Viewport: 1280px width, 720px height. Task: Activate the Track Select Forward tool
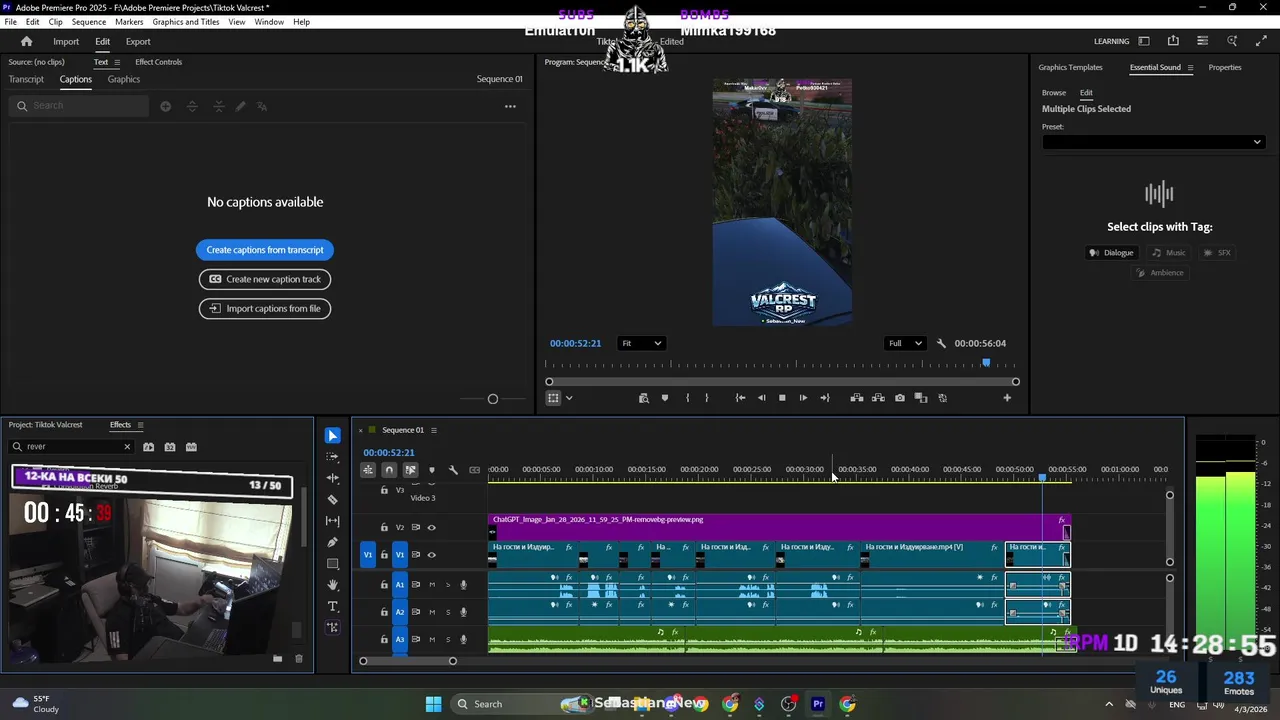coord(333,456)
